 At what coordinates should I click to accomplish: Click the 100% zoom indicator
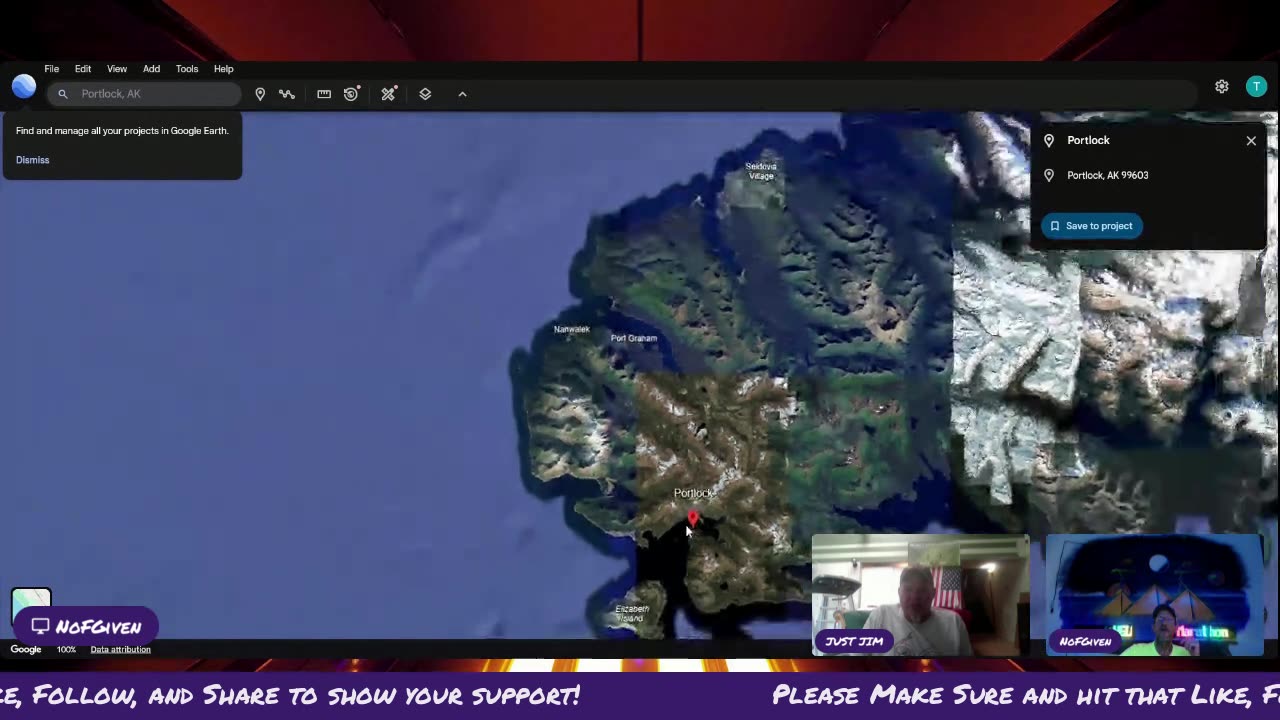[x=66, y=650]
